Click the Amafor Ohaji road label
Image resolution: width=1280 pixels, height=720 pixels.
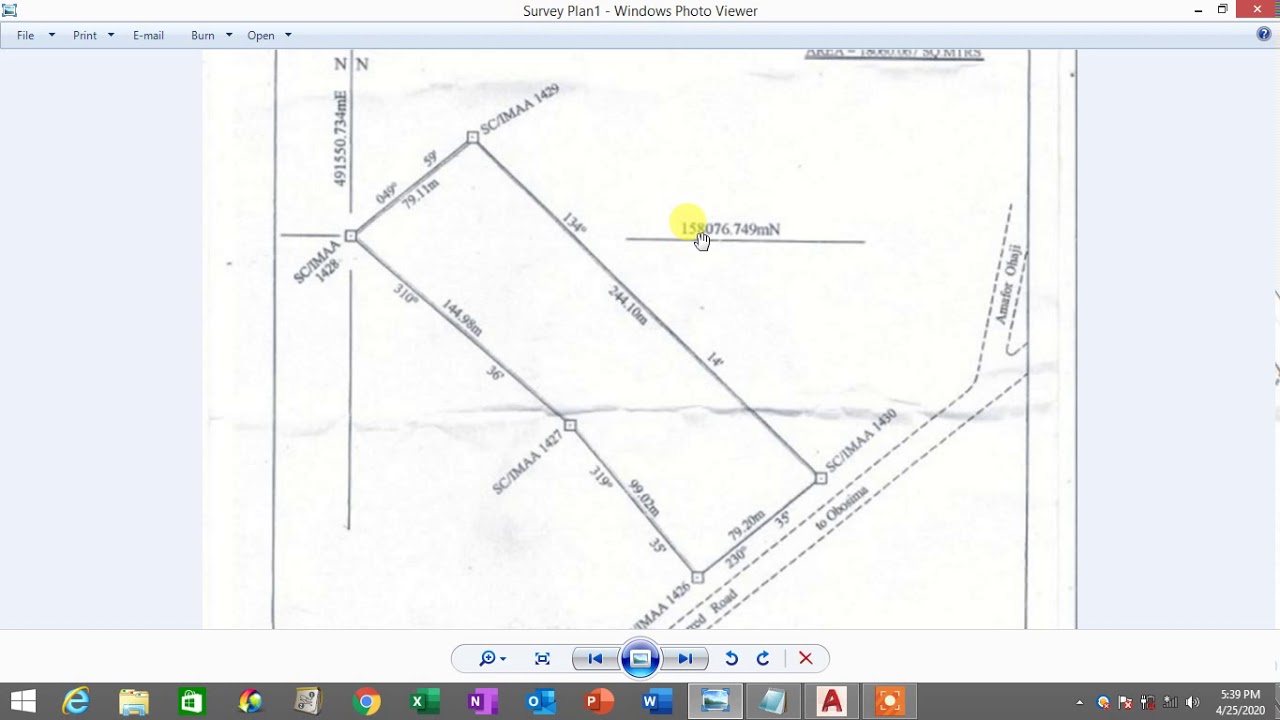1007,284
